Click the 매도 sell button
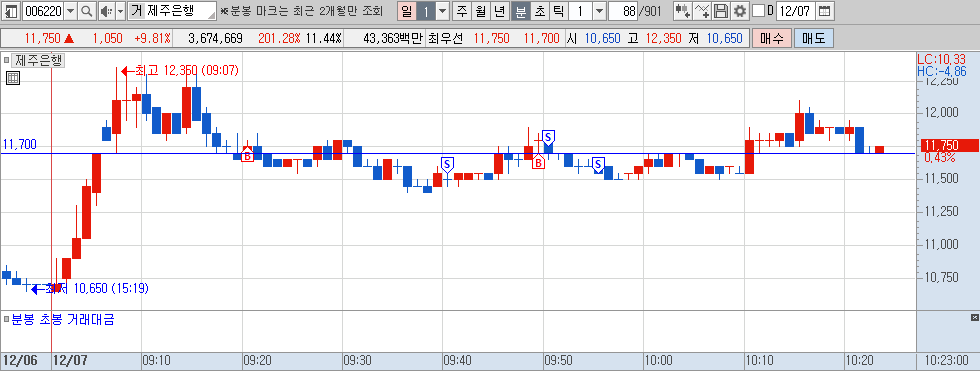 (814, 38)
